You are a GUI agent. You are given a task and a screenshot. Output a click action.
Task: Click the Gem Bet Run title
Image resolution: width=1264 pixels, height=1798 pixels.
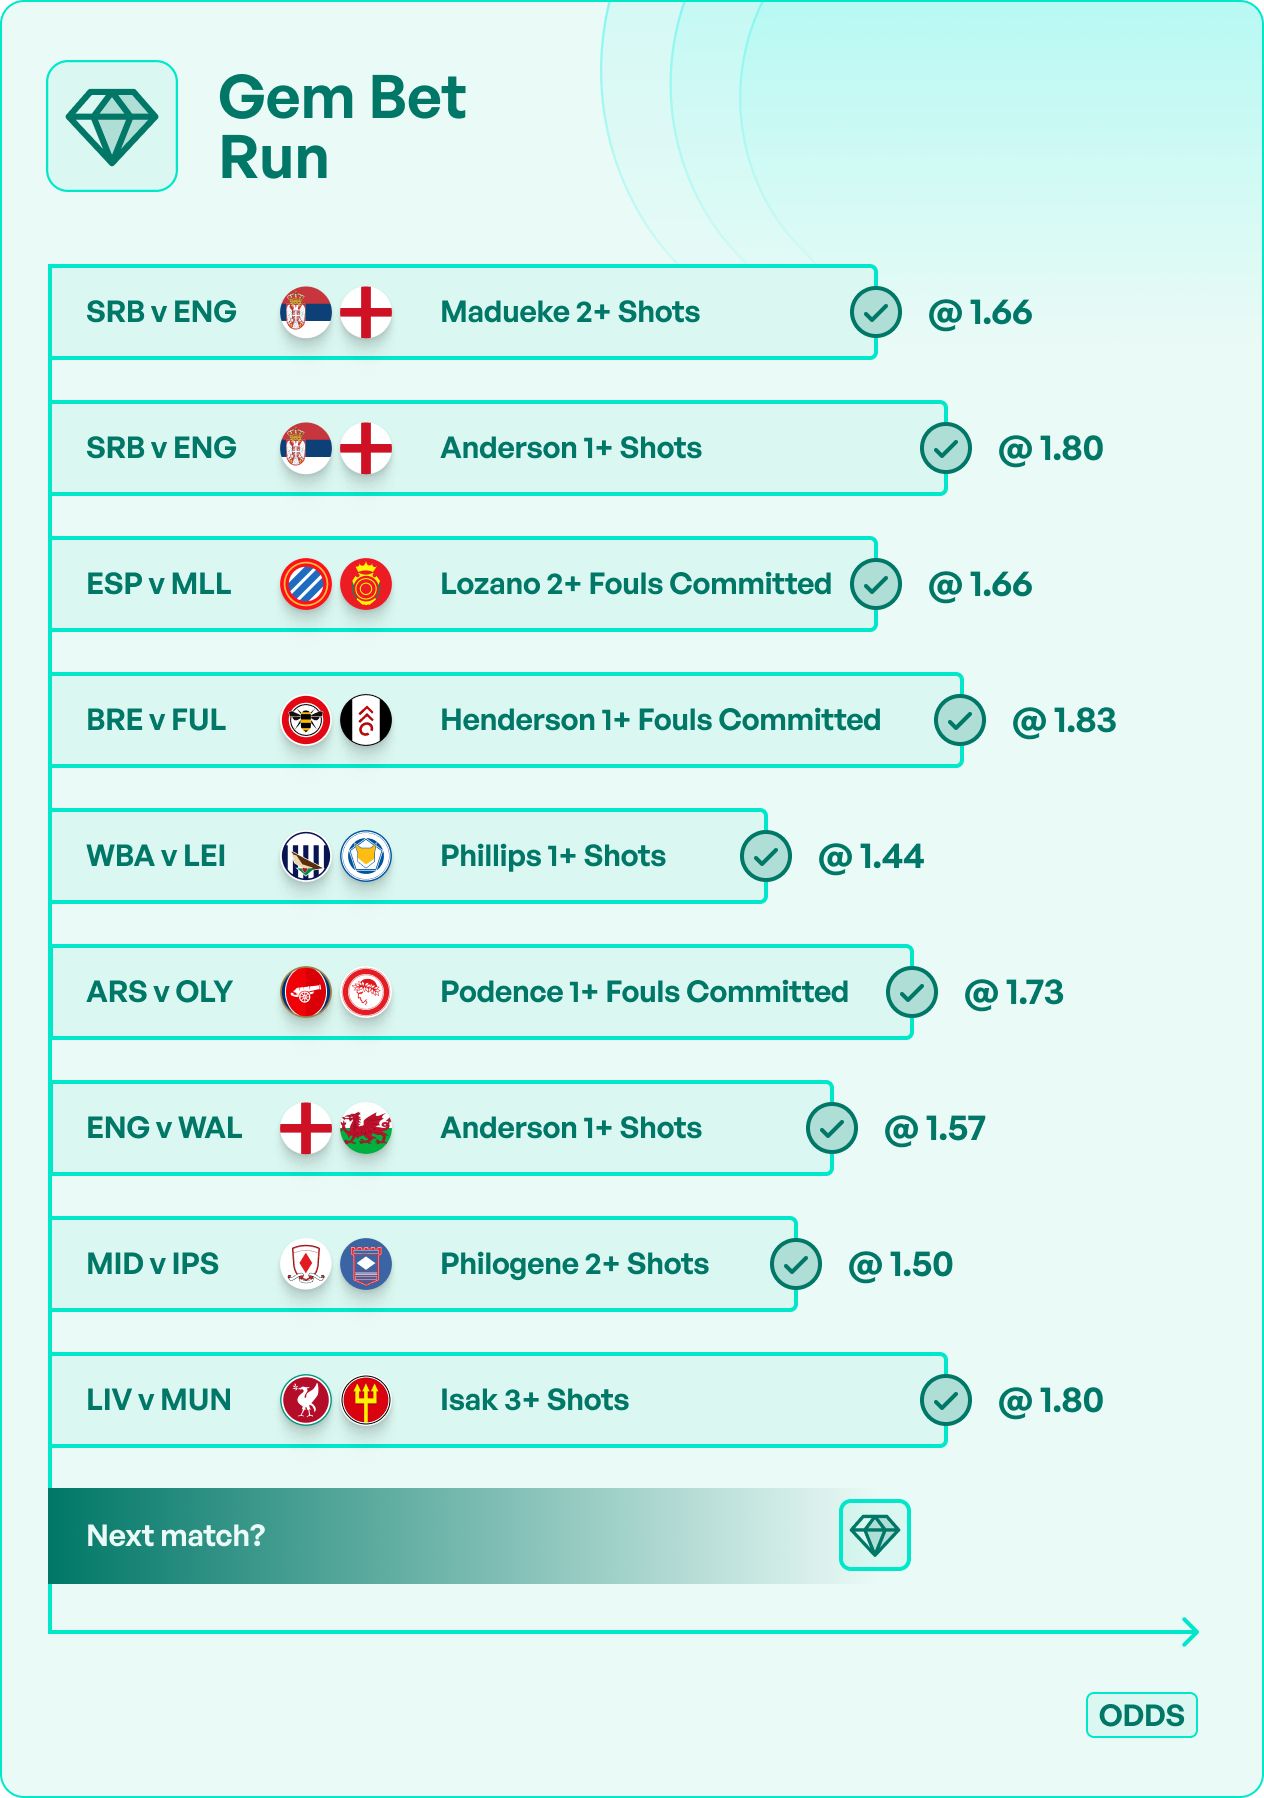pos(342,127)
